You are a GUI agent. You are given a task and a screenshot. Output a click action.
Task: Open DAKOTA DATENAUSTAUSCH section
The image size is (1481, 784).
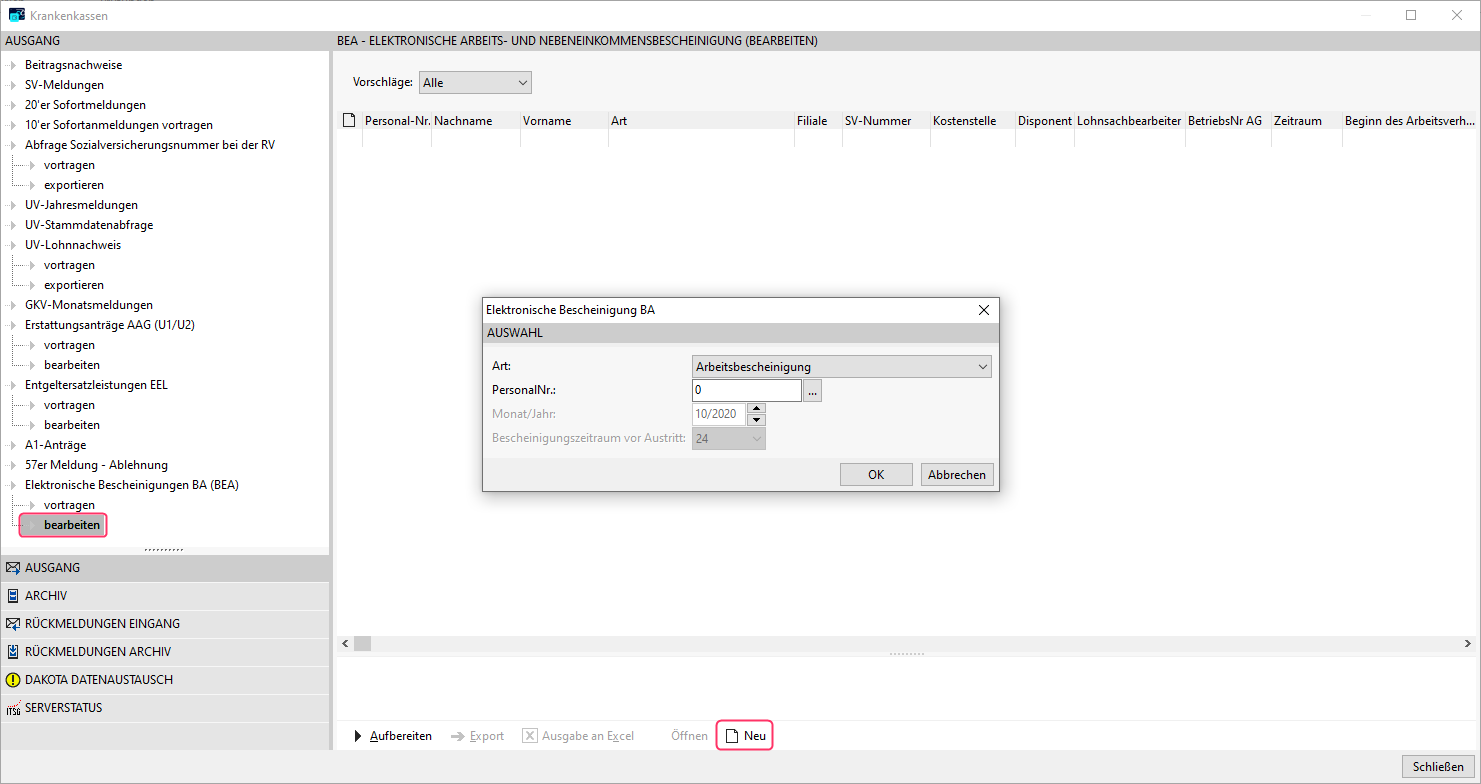pos(165,680)
